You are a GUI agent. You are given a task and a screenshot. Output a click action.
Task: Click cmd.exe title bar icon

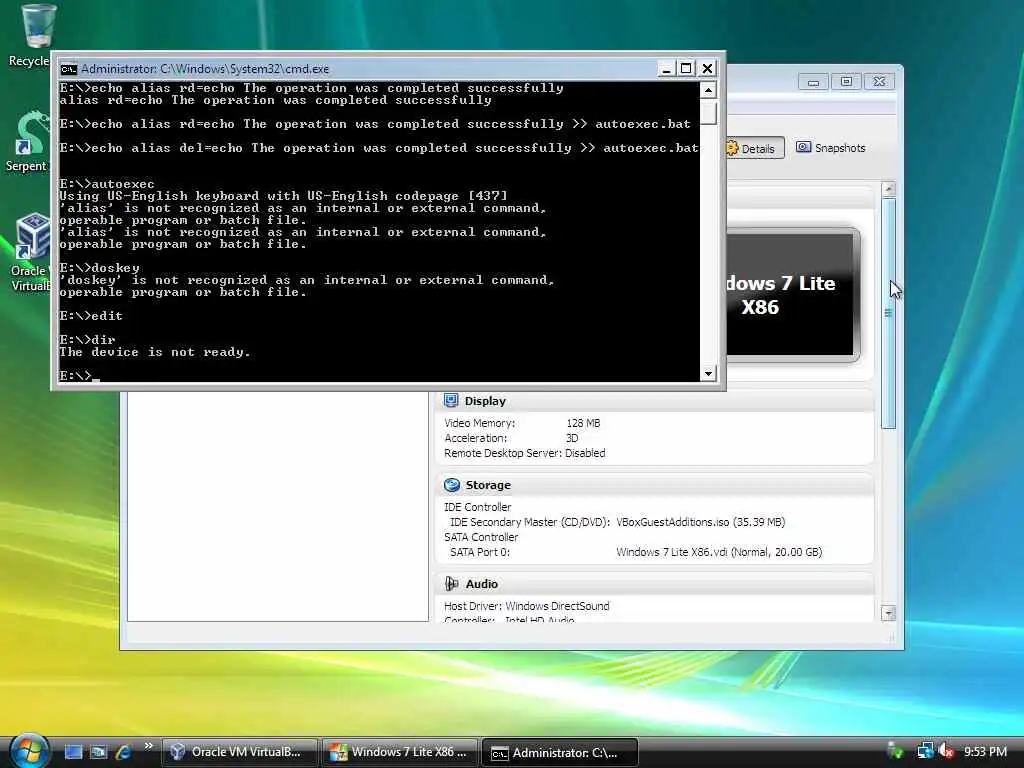click(x=69, y=69)
